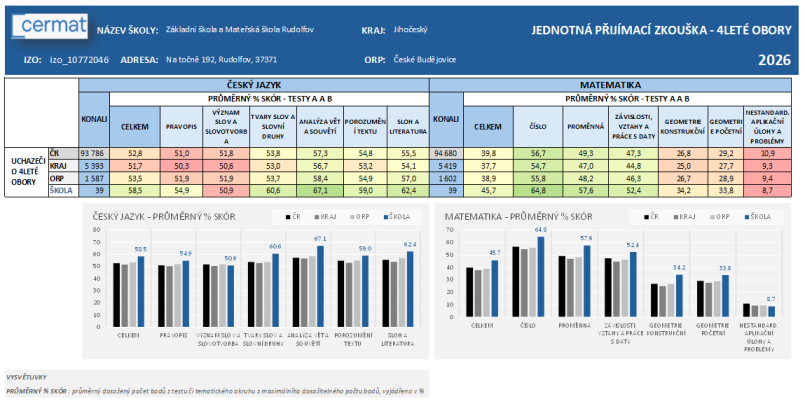Click the title JEDNOTNÁ PŘIJÍMACÍ ZKOUŠKA - 4LETÉ OBORY
This screenshot has width=805, height=406.
point(661,30)
